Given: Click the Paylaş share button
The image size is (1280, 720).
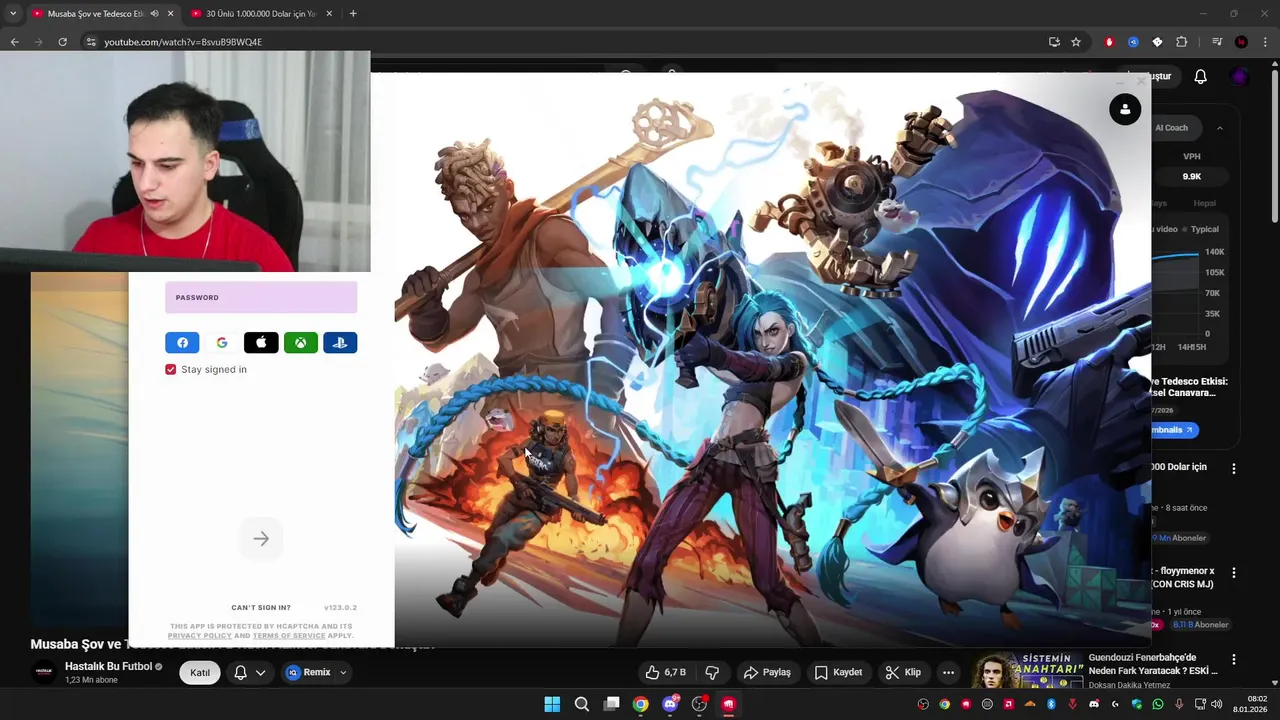Looking at the screenshot, I should pyautogui.click(x=767, y=672).
